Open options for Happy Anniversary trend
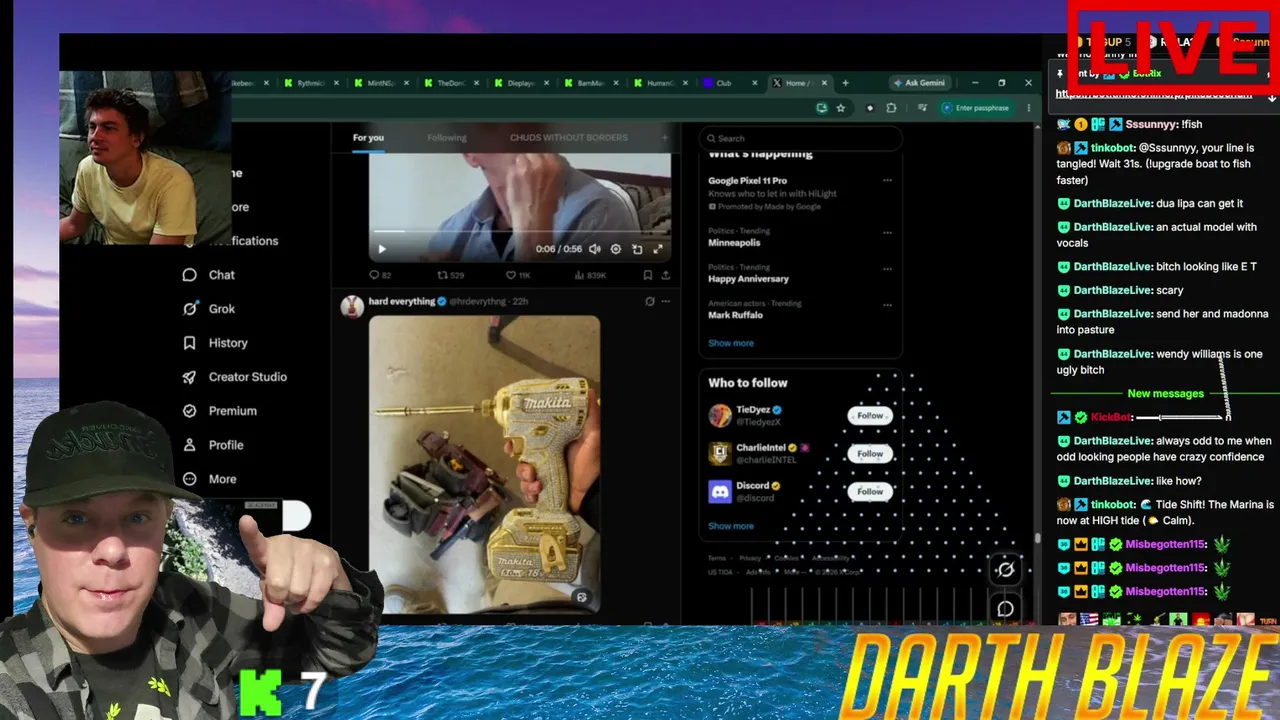Image resolution: width=1280 pixels, height=720 pixels. pyautogui.click(x=887, y=269)
